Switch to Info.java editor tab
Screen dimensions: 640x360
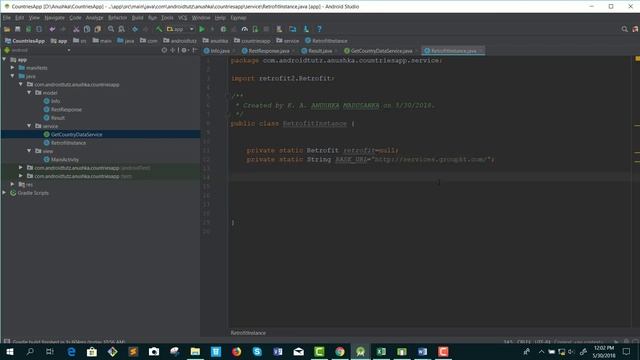pos(220,51)
